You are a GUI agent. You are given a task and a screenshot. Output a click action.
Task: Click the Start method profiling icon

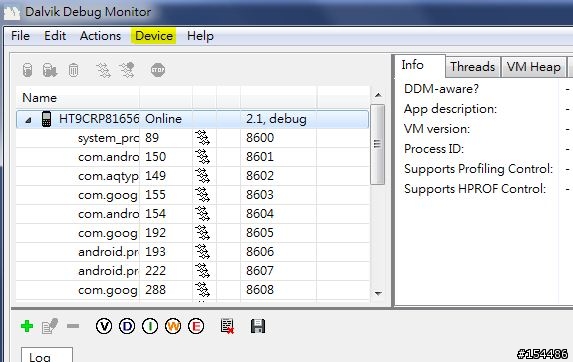[x=127, y=70]
